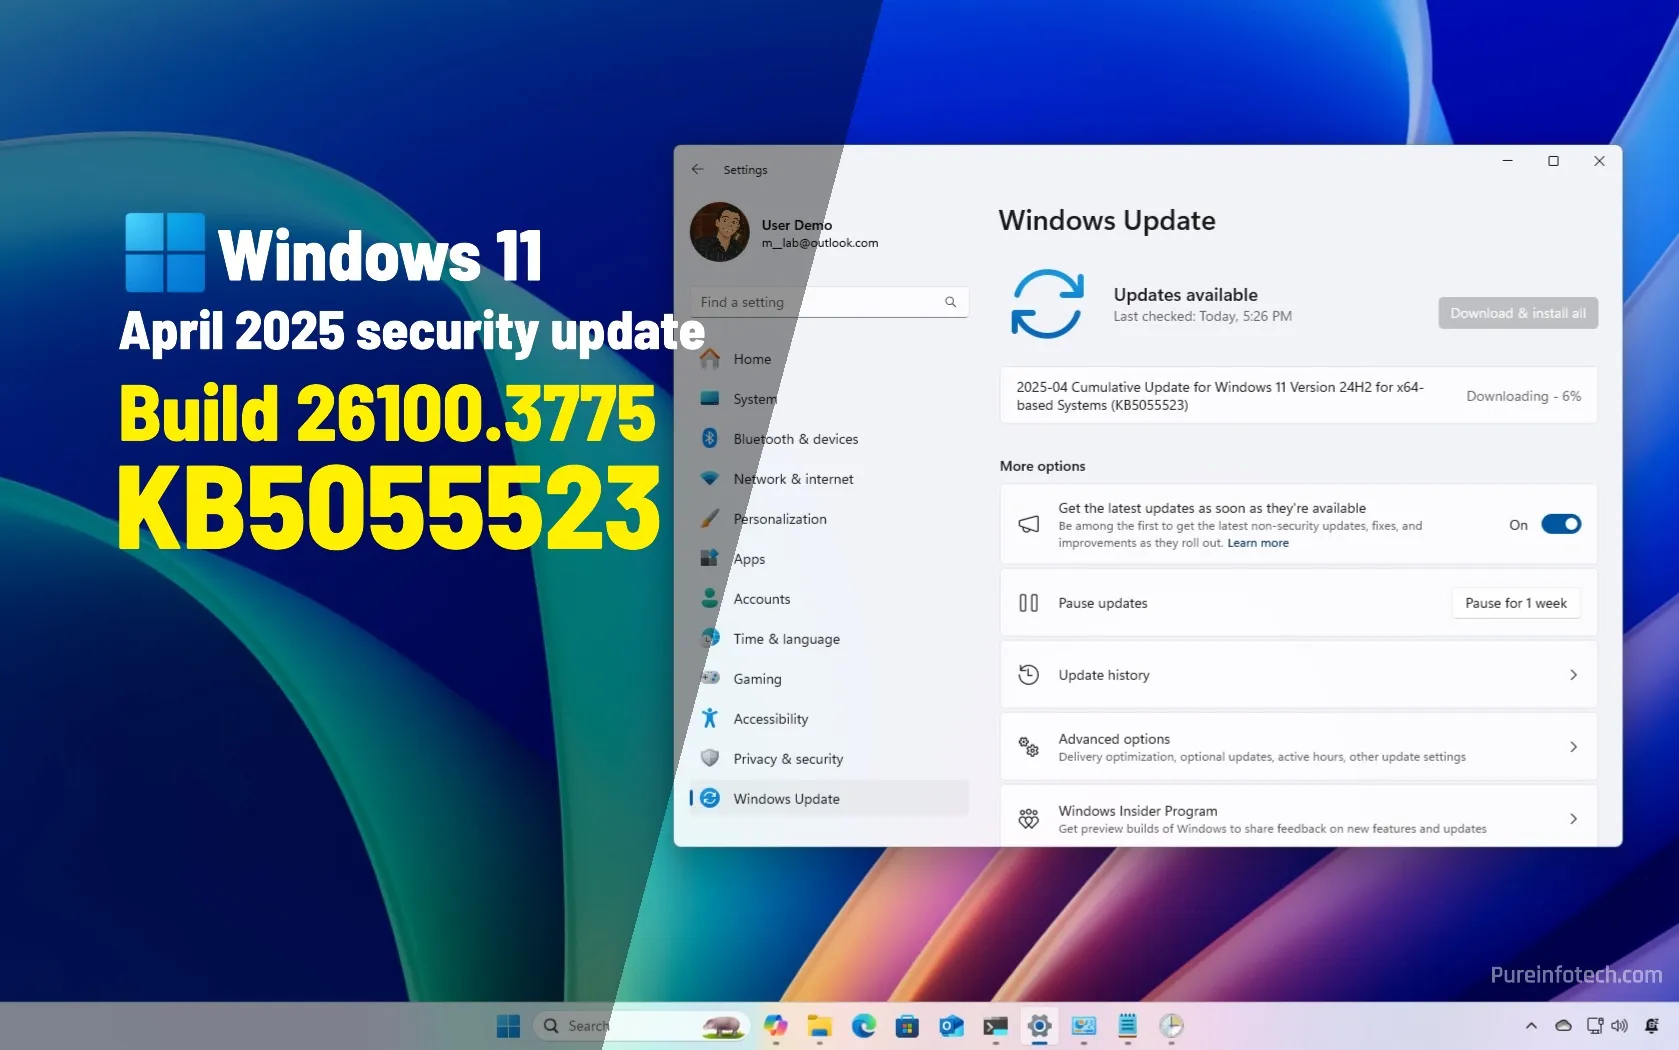The height and width of the screenshot is (1050, 1679).
Task: Open File Explorer from the taskbar
Action: [x=820, y=1026]
